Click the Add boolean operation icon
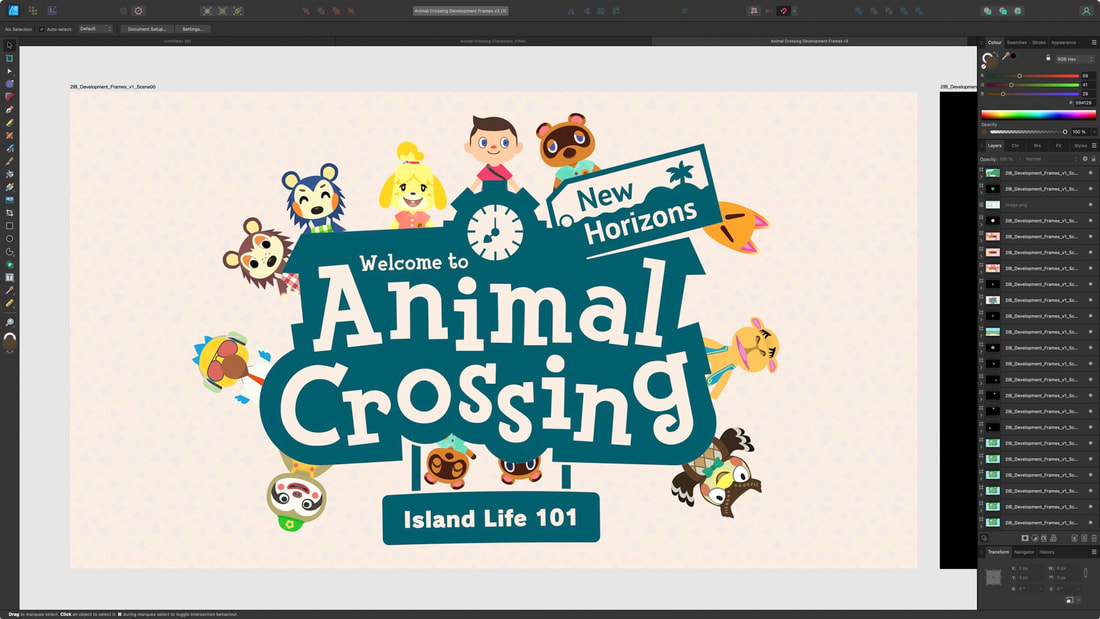1100x619 pixels. [x=859, y=11]
